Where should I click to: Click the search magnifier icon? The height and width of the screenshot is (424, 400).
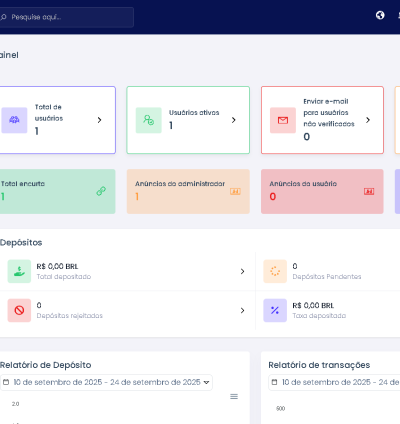coord(3,17)
